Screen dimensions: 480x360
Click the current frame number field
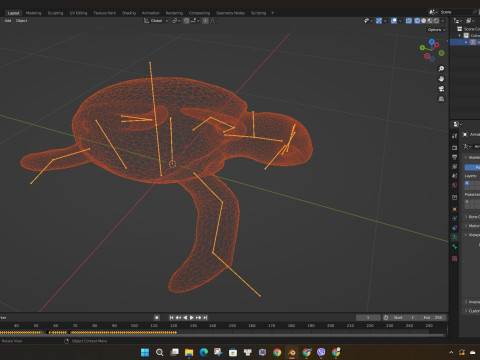coord(368,317)
